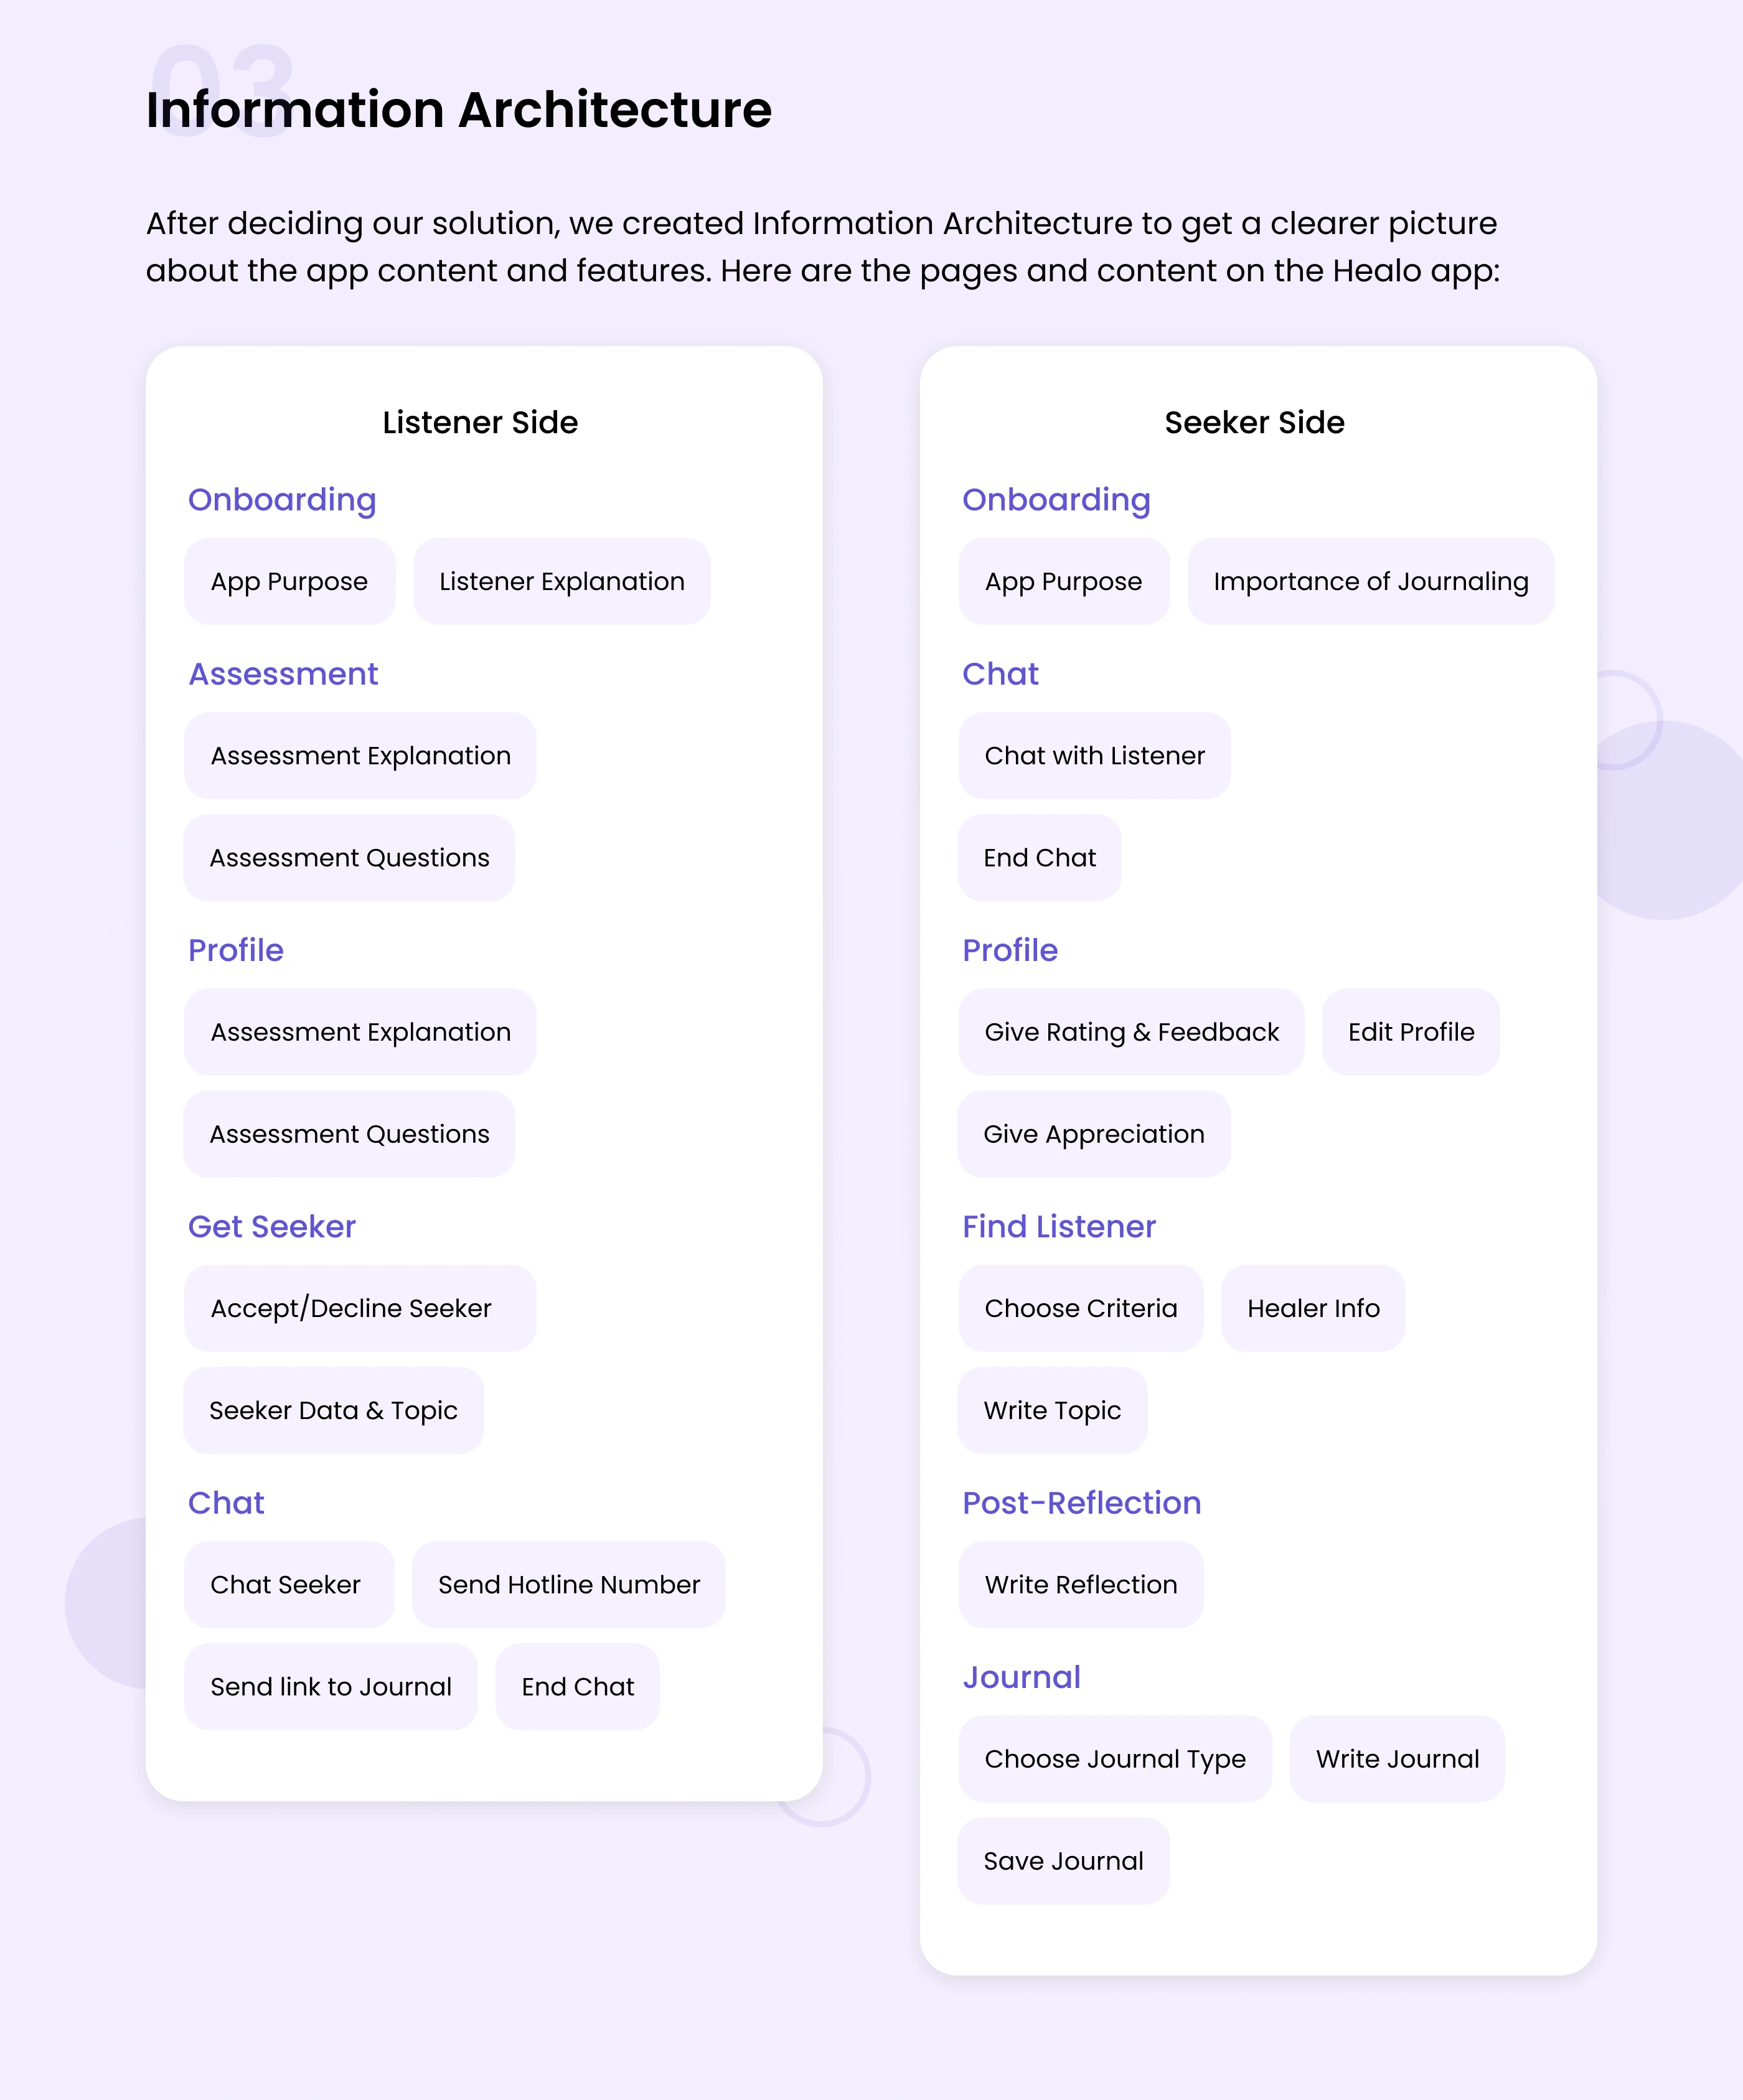
Task: Select the Importance of Journaling chip
Action: 1370,582
